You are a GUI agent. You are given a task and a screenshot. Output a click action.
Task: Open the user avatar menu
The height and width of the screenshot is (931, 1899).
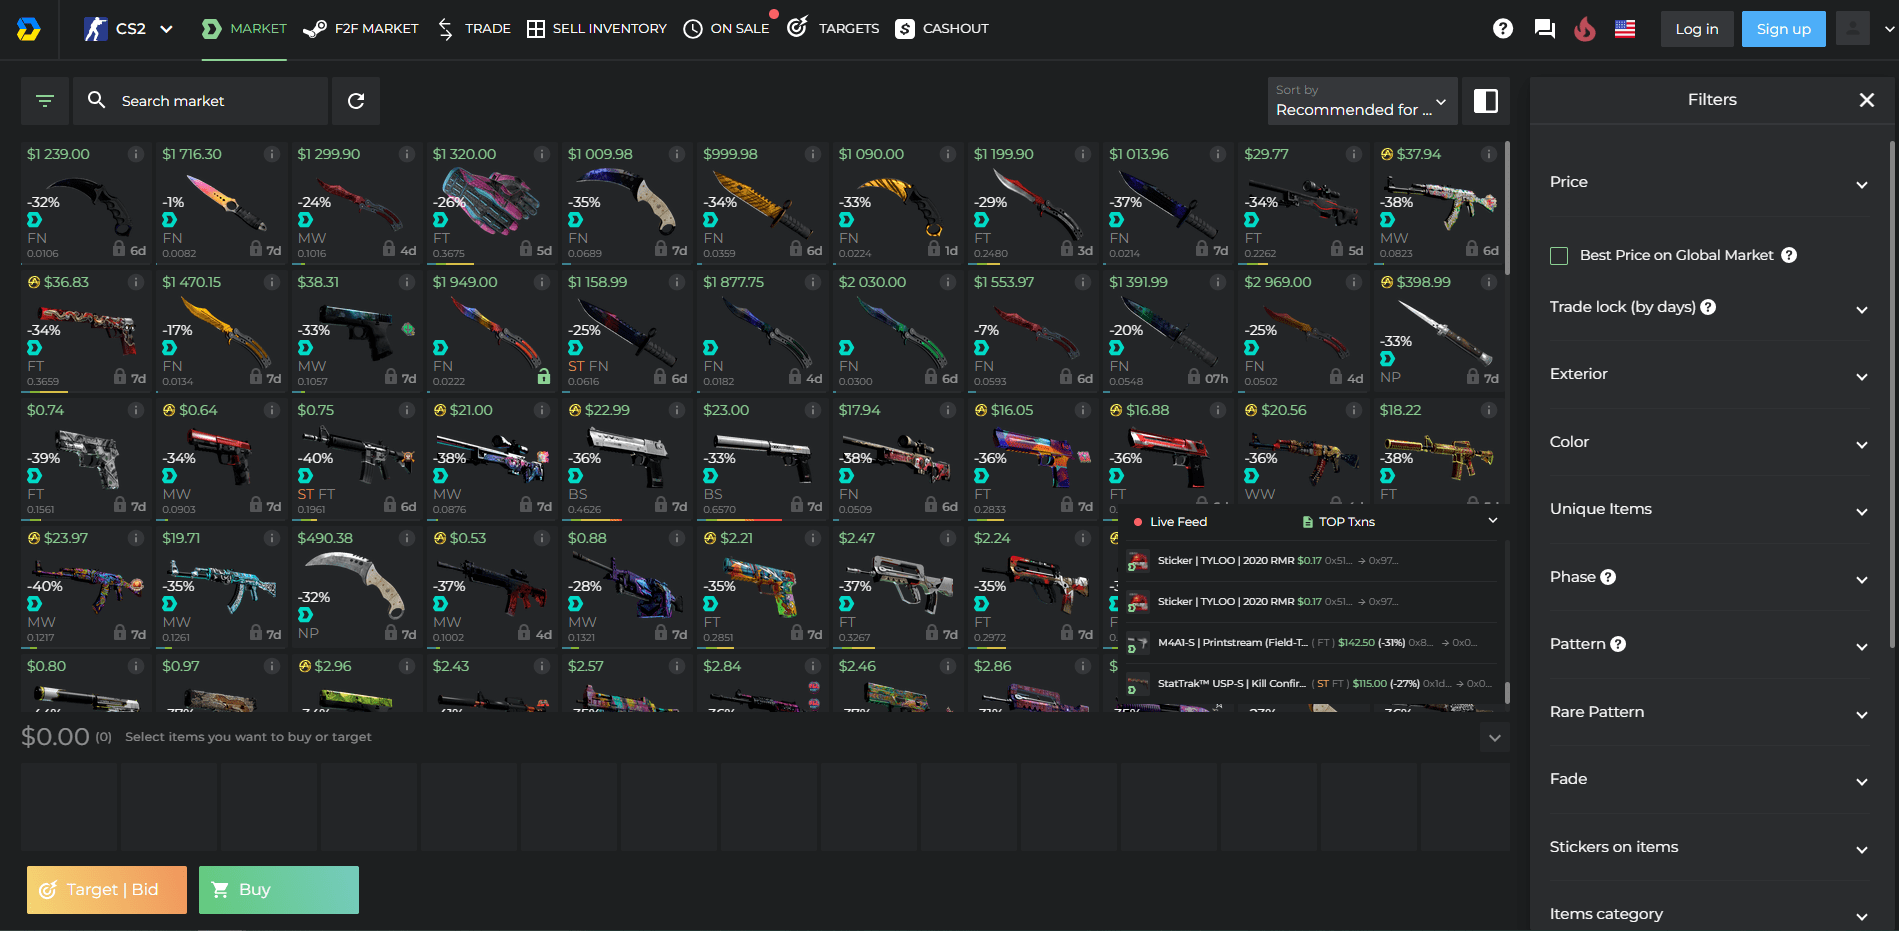[1853, 29]
